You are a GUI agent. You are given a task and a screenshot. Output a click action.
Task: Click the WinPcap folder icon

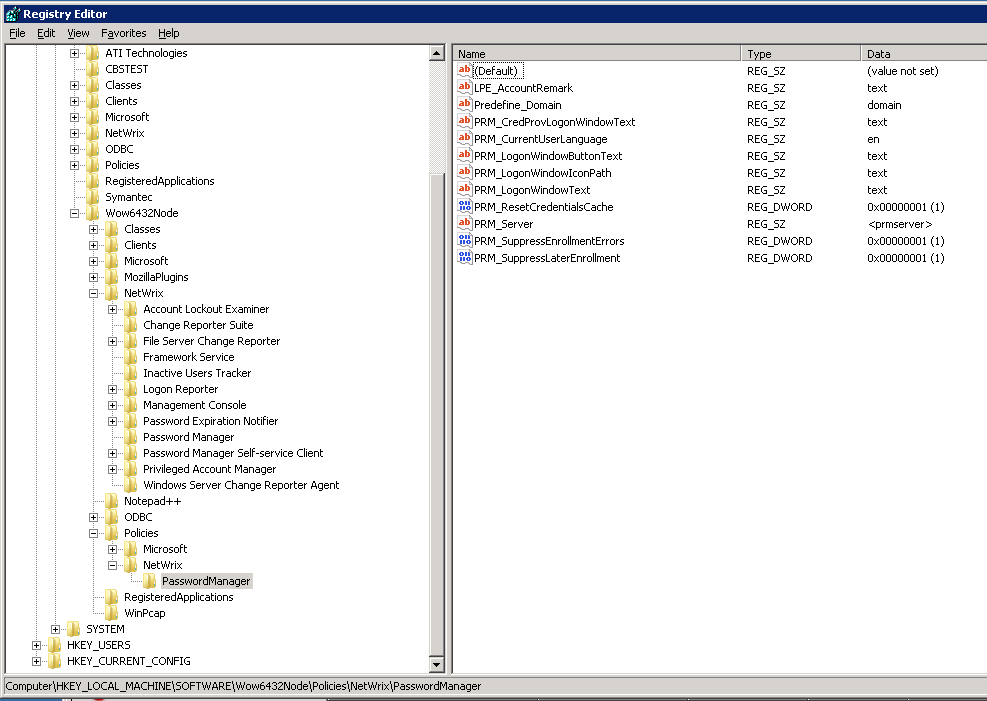111,613
